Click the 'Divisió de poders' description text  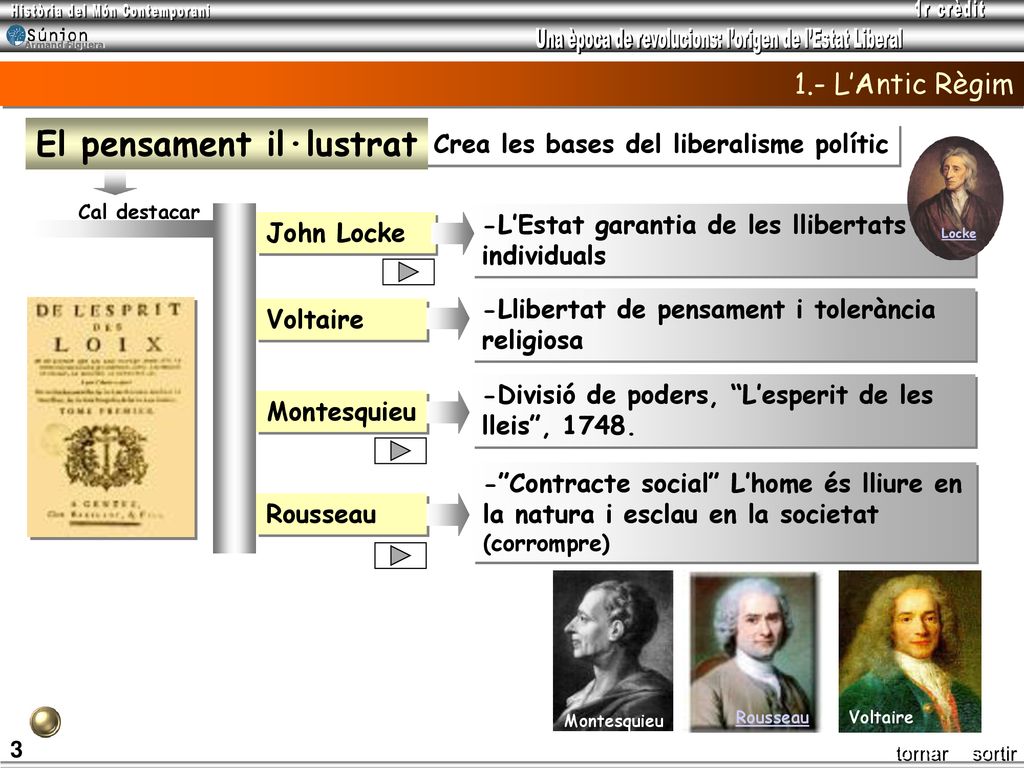(708, 410)
